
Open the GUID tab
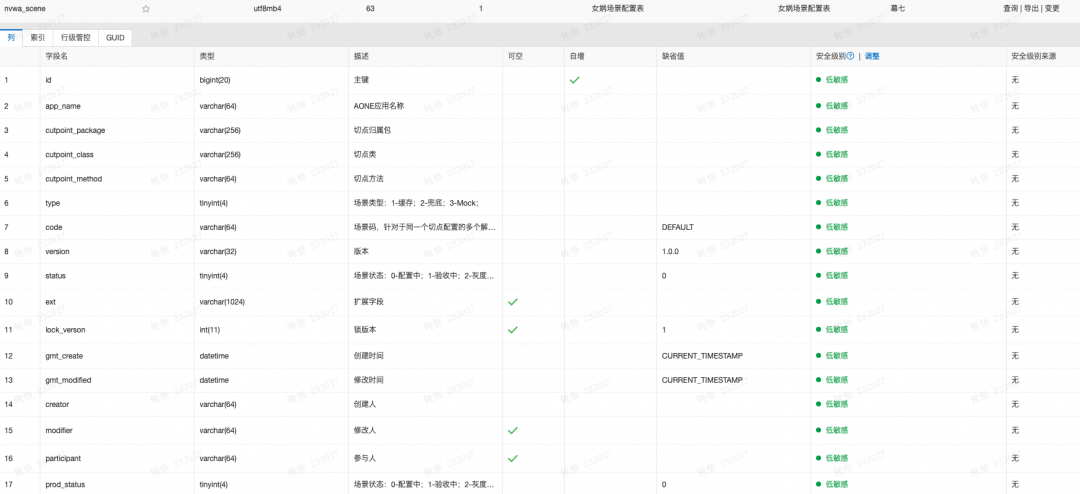(115, 38)
